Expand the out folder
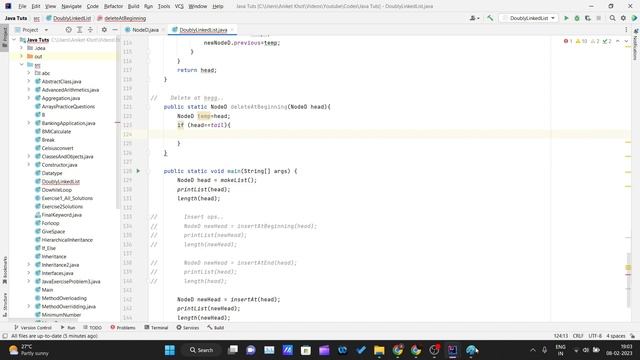 point(22,56)
